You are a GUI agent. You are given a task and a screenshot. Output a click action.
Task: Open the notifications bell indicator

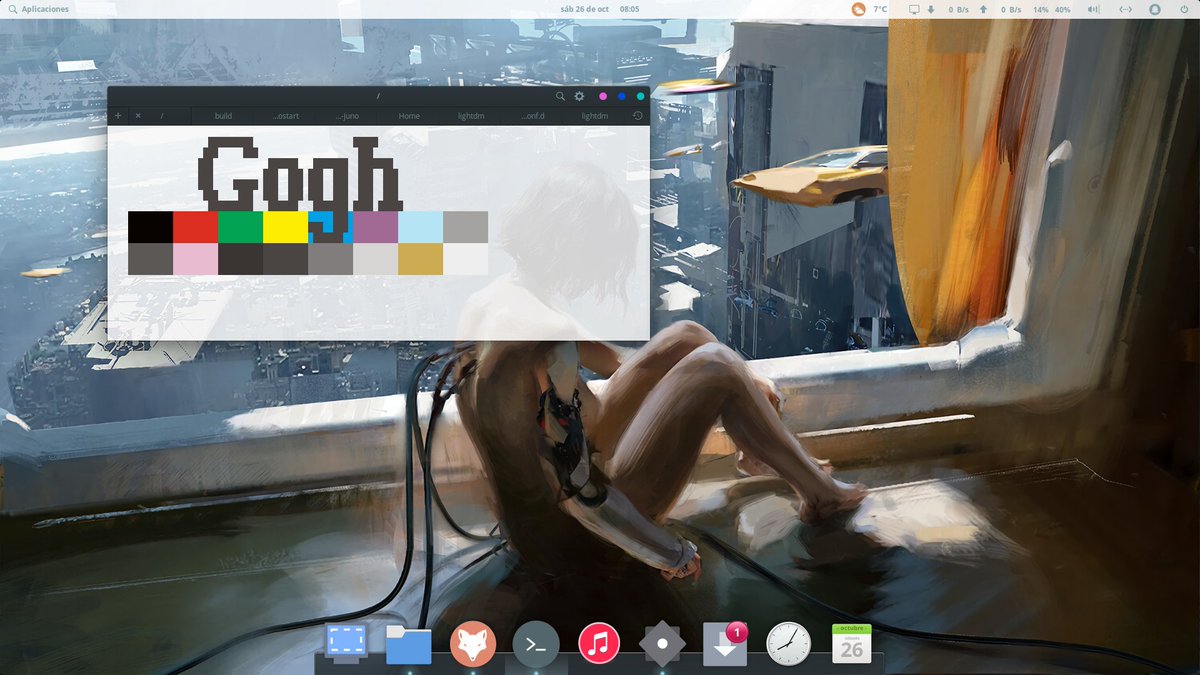[x=1155, y=9]
